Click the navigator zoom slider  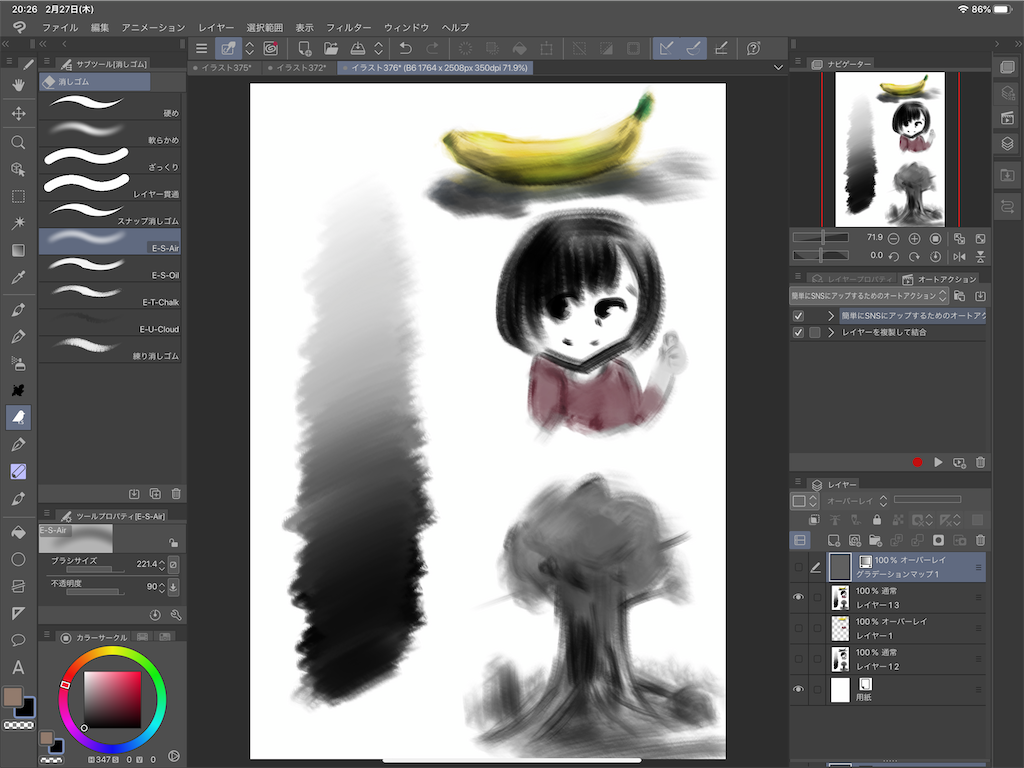click(x=821, y=238)
